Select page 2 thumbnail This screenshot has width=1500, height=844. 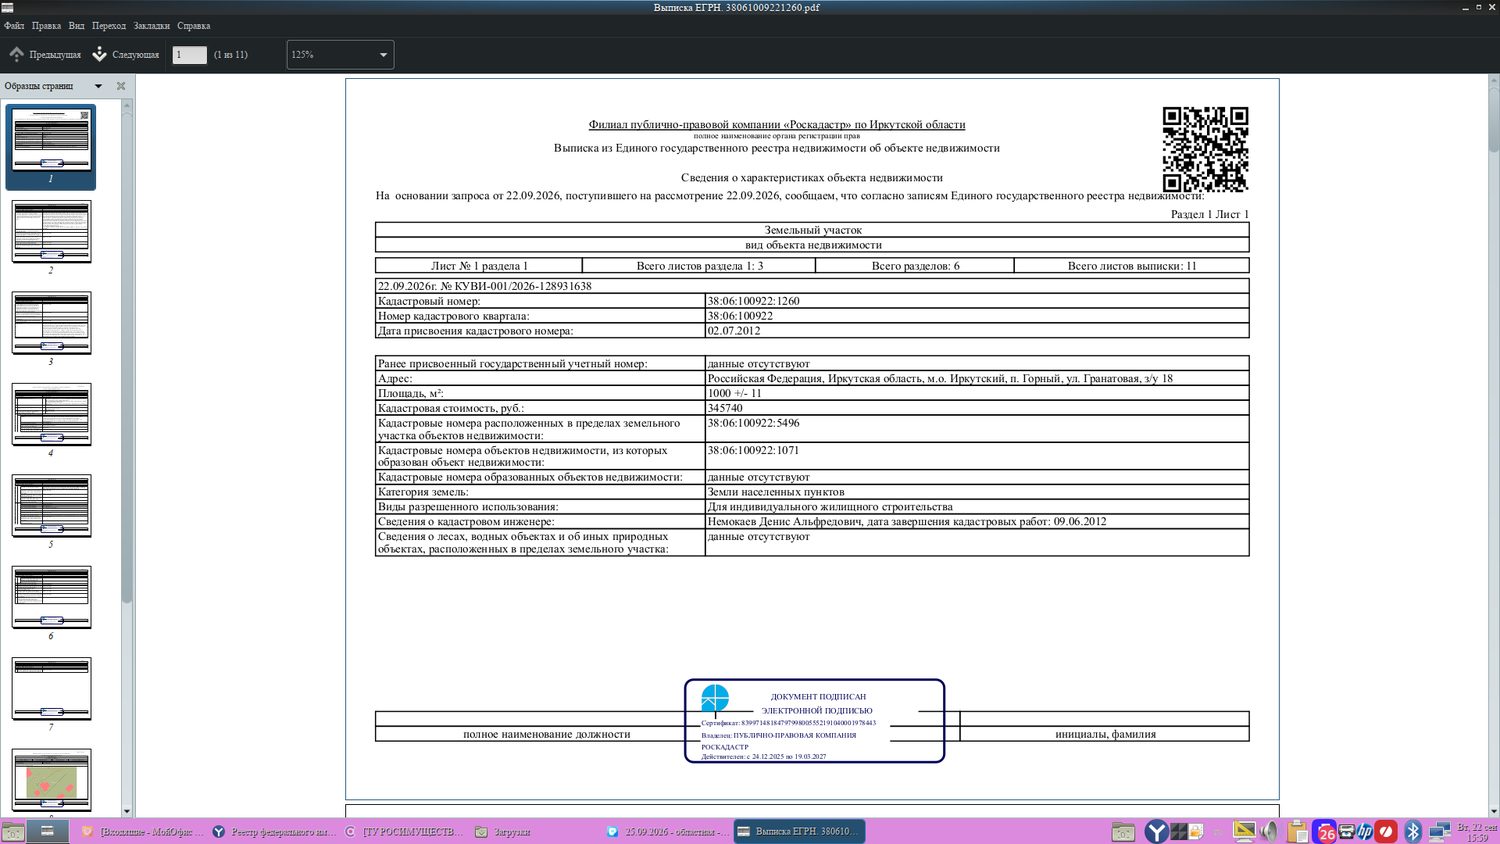tap(51, 232)
